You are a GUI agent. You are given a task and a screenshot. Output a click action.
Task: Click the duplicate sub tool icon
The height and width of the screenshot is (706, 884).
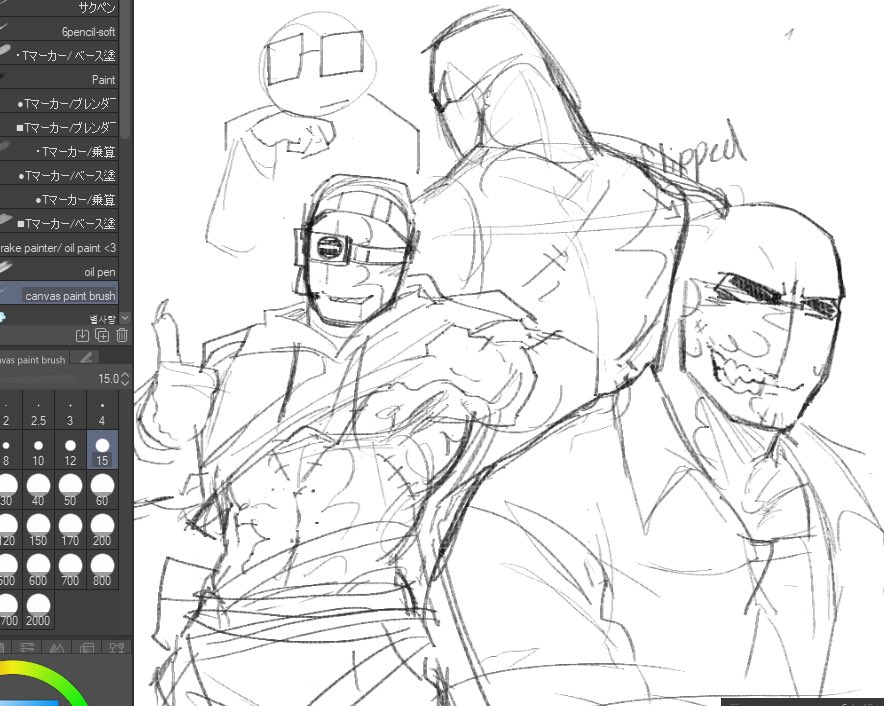pyautogui.click(x=102, y=336)
